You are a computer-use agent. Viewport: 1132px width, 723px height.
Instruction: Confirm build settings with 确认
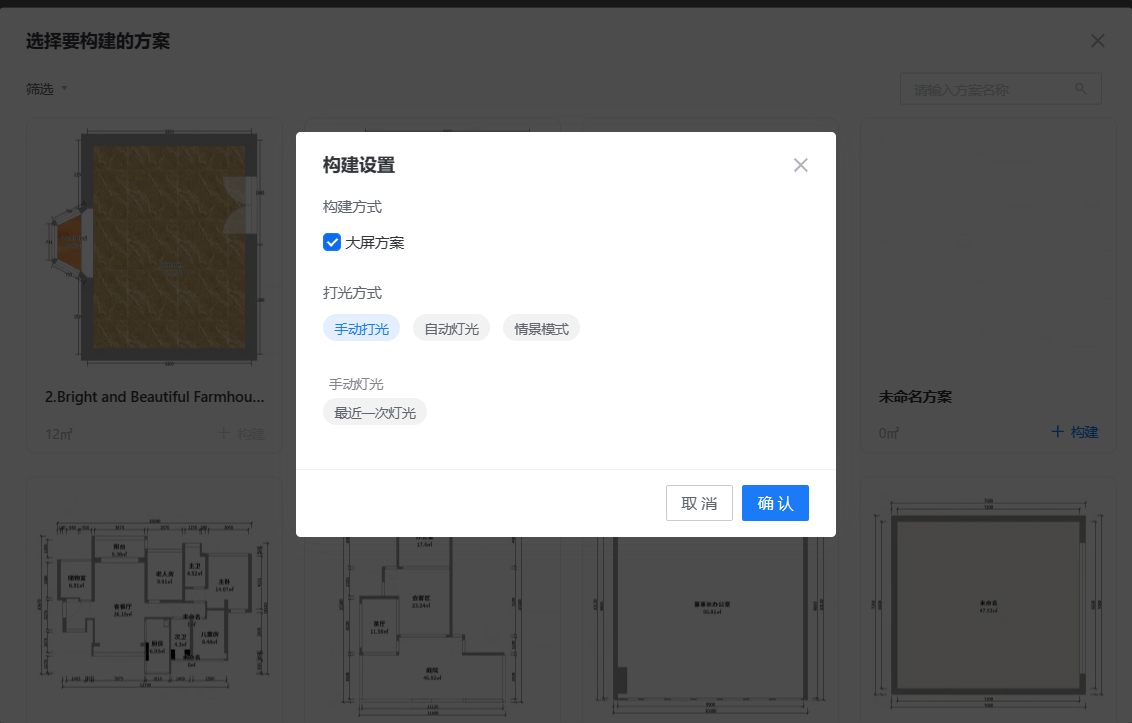[775, 503]
